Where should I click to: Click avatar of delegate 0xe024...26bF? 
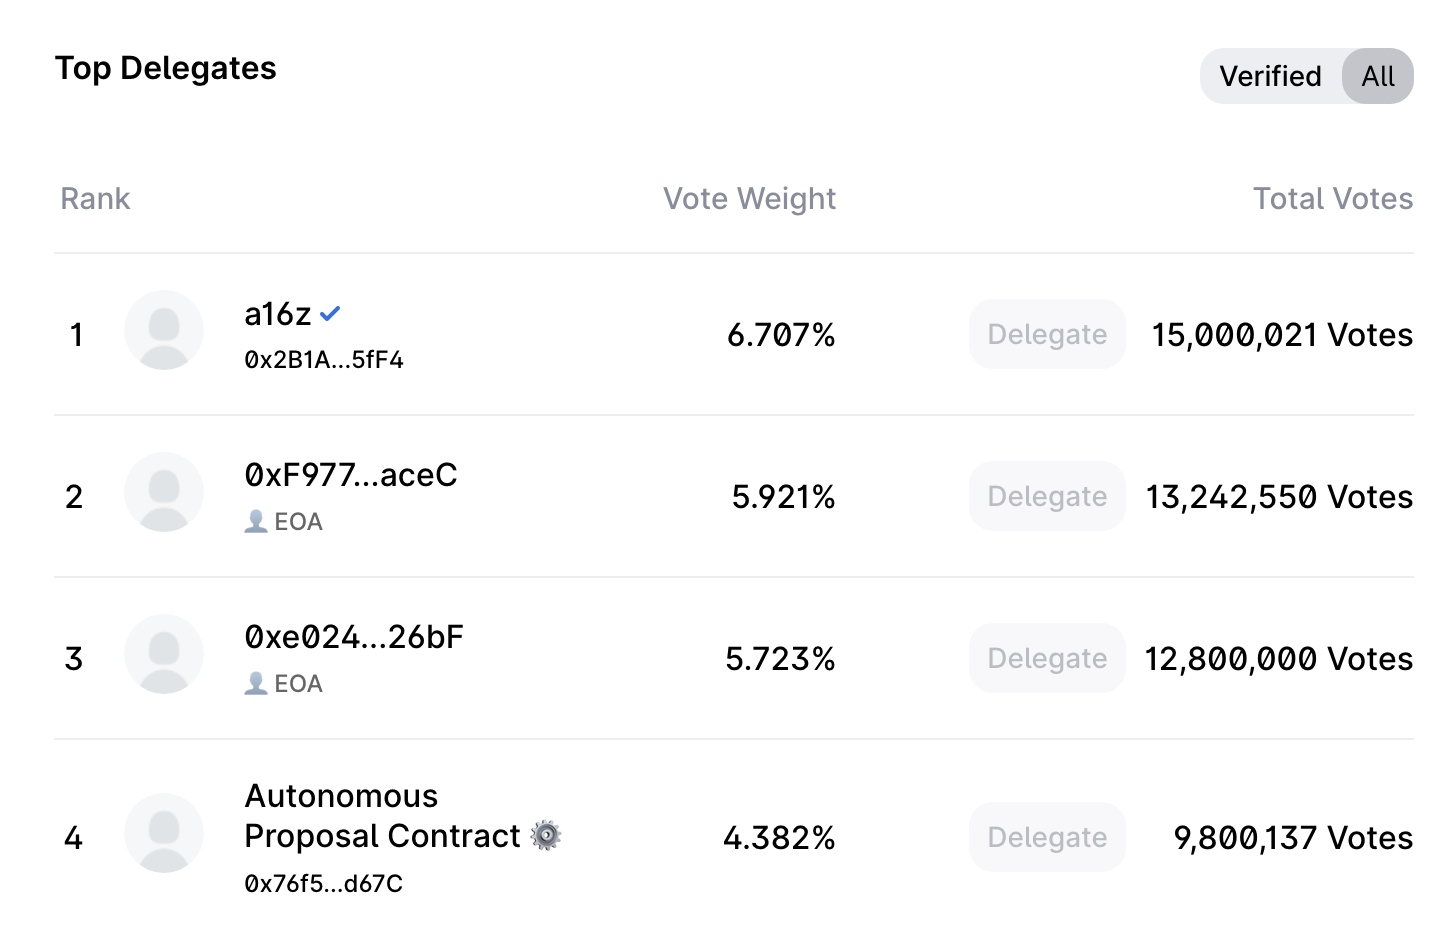click(164, 655)
